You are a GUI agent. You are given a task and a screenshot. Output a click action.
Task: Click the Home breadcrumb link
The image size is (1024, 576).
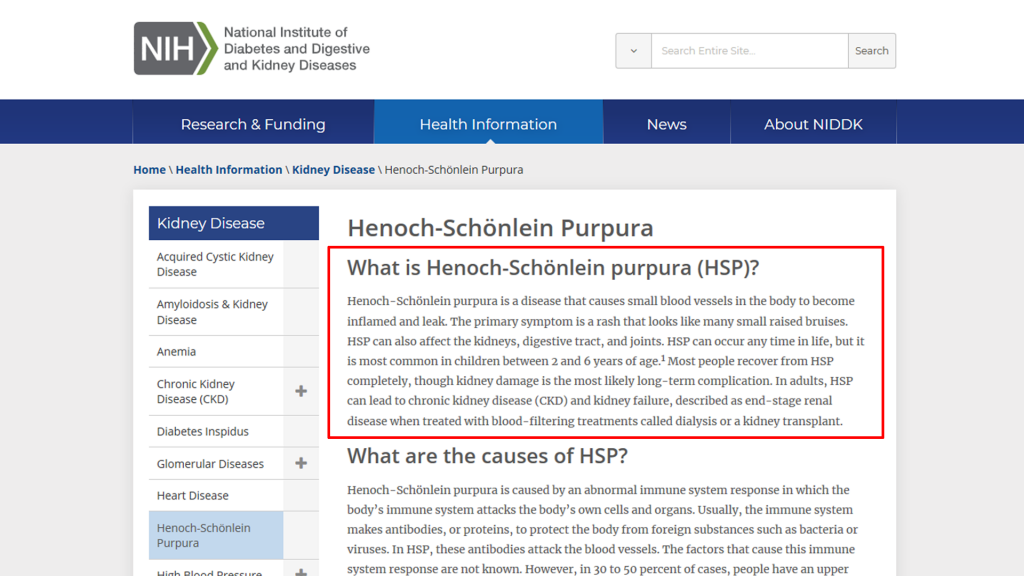pos(149,170)
